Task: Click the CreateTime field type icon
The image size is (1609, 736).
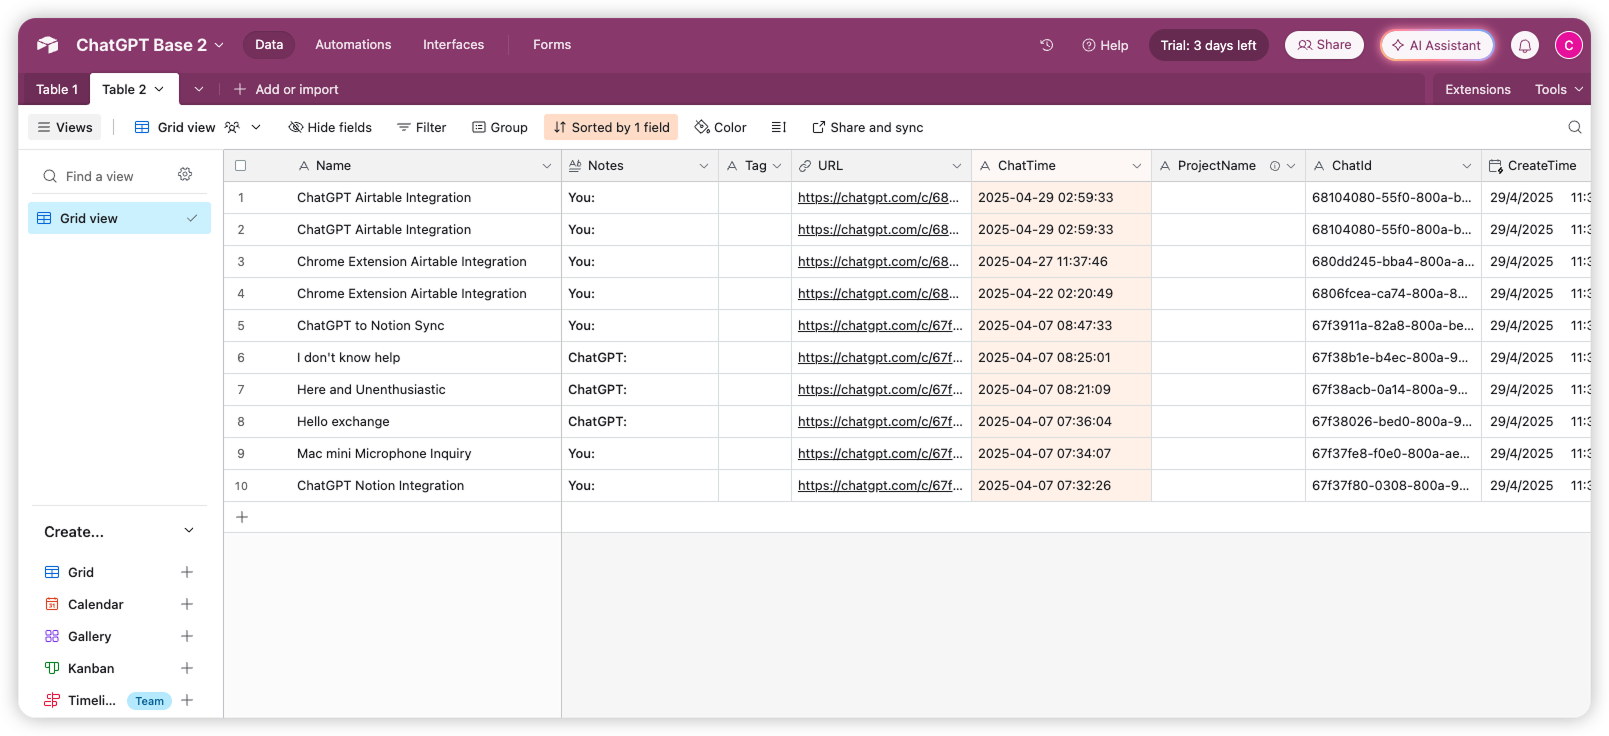Action: tap(1495, 166)
